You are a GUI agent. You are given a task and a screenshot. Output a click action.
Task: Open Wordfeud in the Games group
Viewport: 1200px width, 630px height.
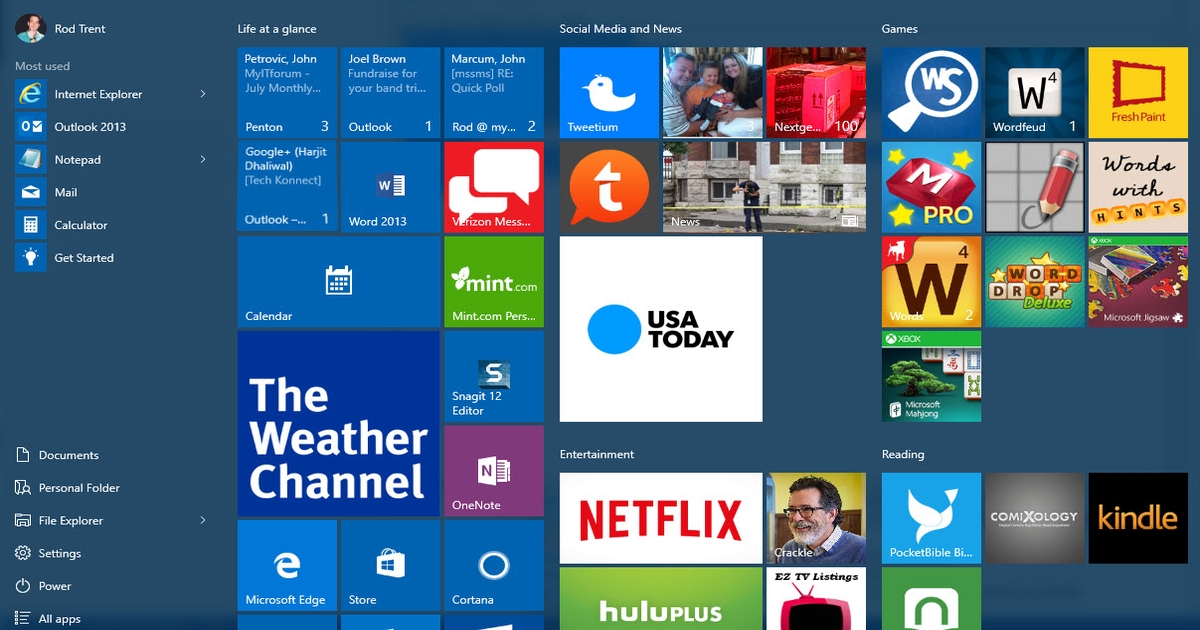(1034, 92)
